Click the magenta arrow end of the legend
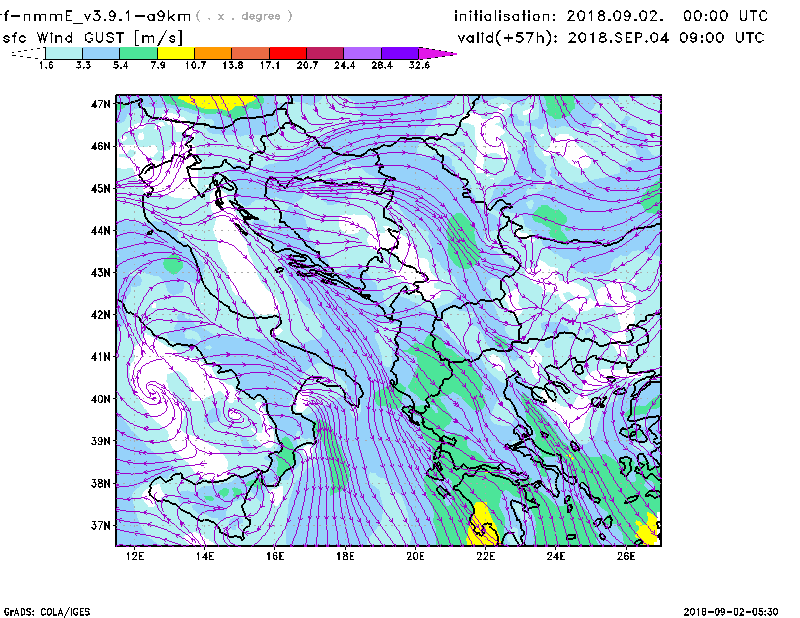Viewport: 800px width, 618px height. [437, 53]
